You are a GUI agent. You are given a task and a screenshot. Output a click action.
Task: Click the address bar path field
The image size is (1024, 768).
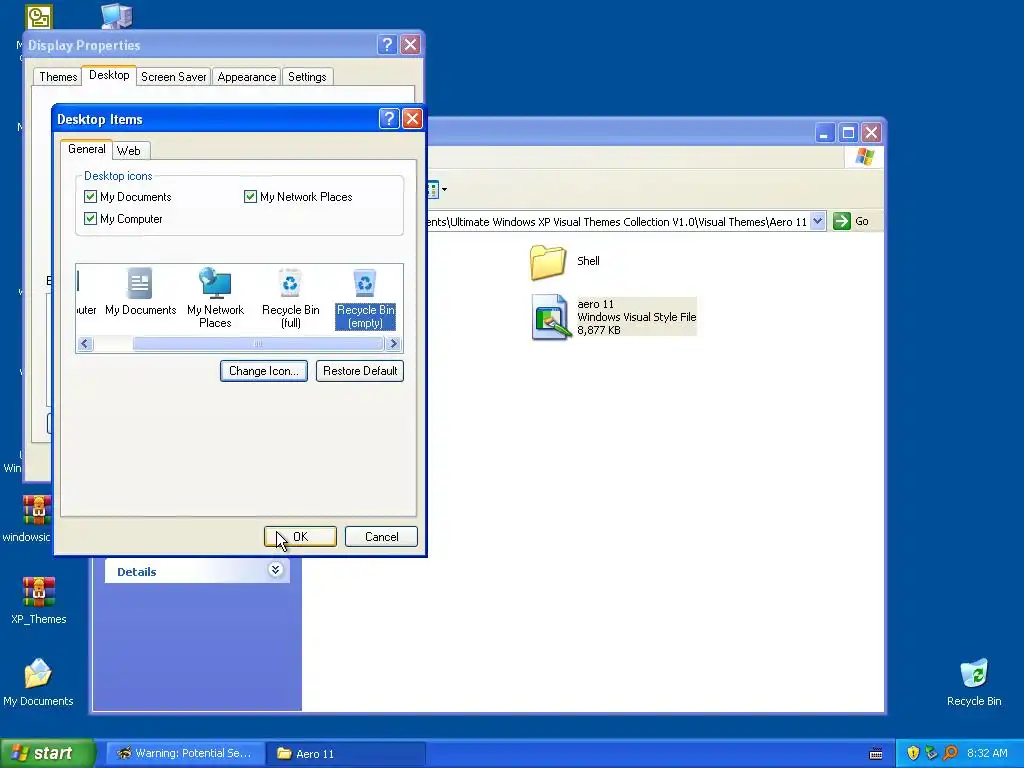click(x=618, y=222)
